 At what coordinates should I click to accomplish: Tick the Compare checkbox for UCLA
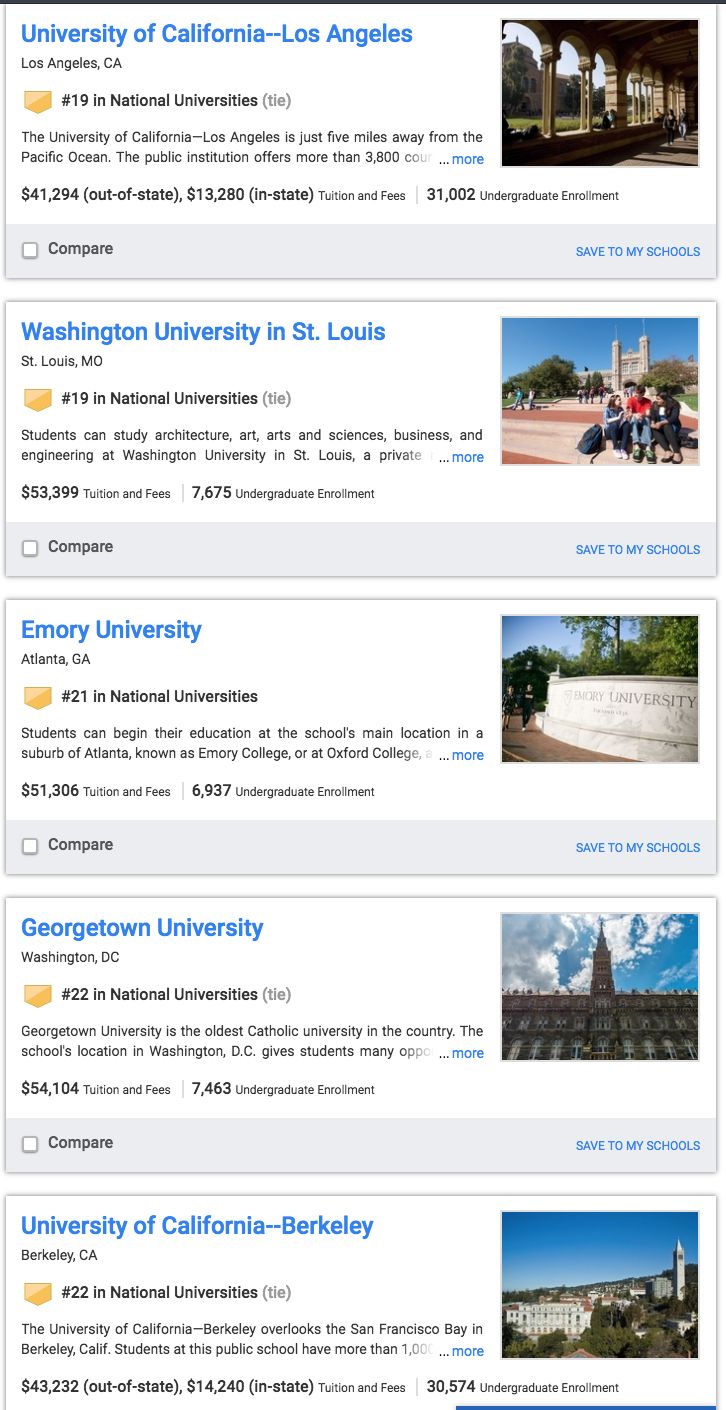click(x=30, y=250)
